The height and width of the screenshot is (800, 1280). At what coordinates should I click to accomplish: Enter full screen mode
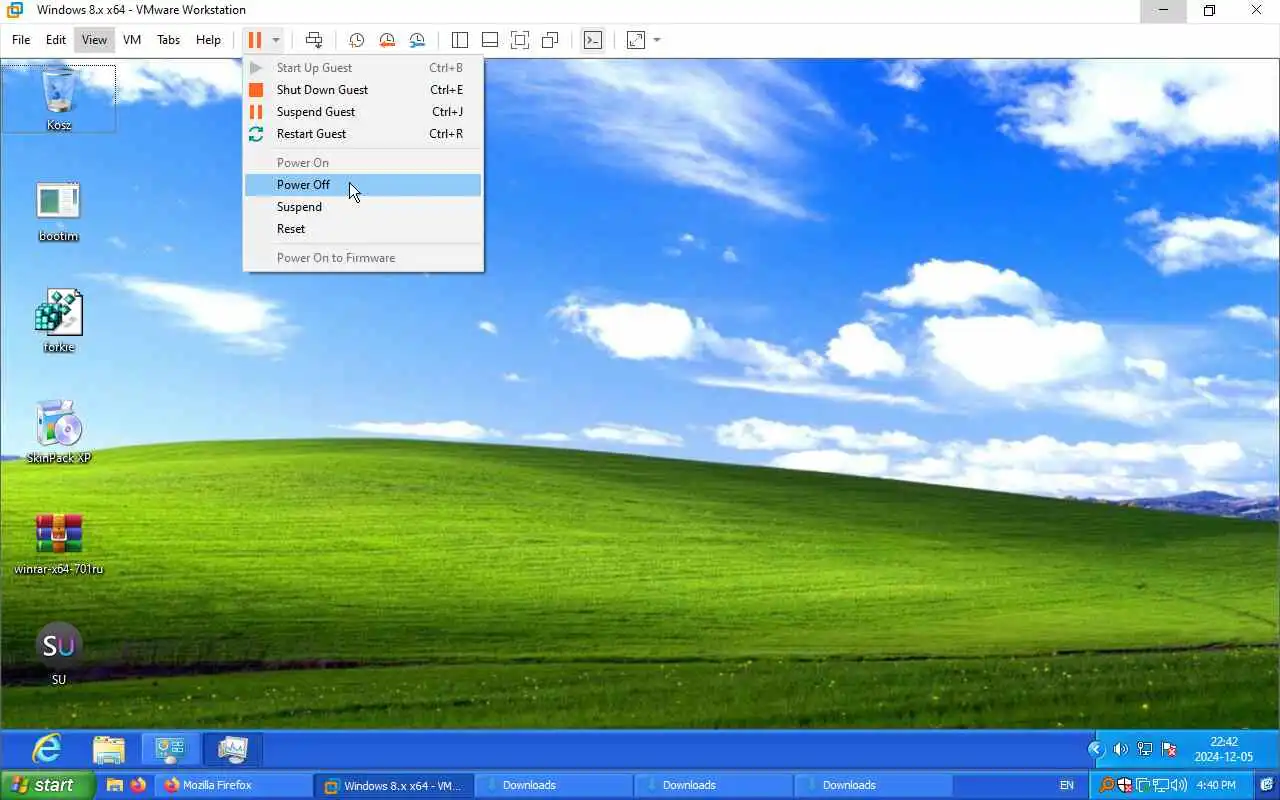[520, 40]
